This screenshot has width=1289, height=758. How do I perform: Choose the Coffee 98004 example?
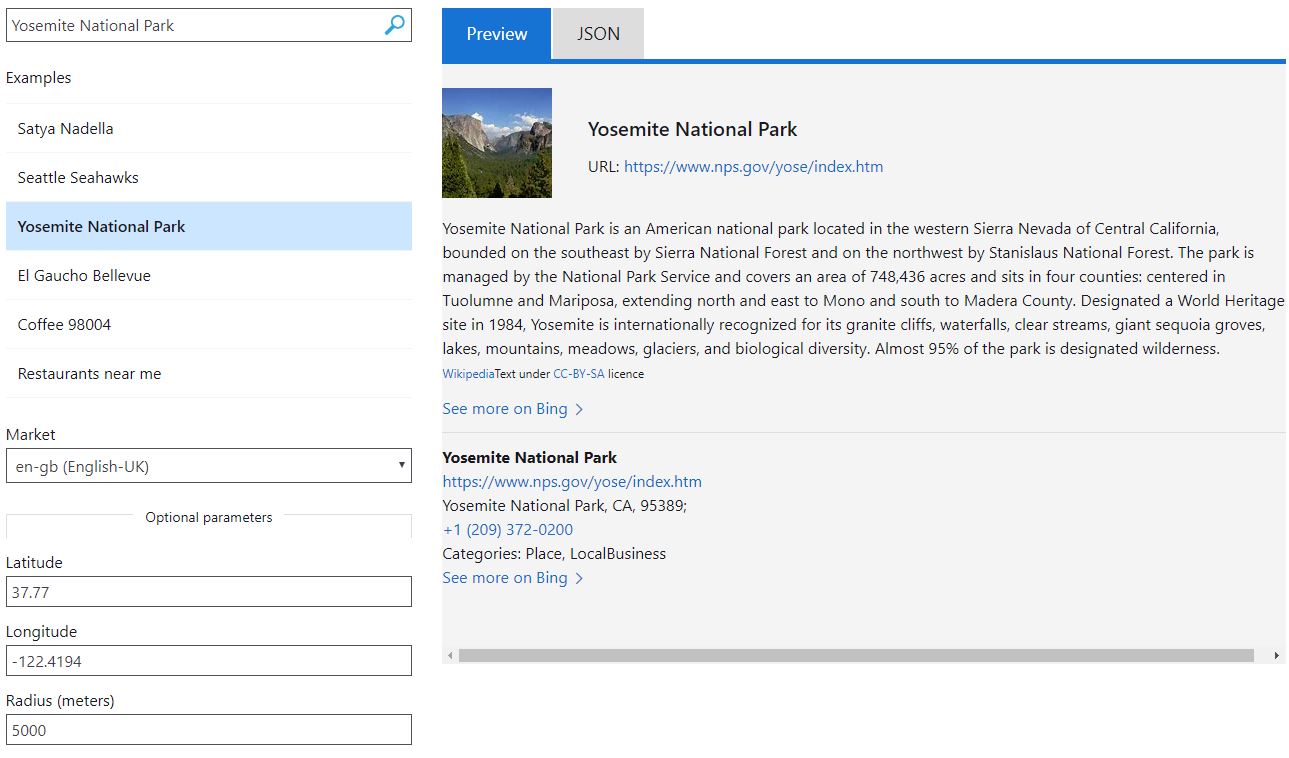[x=209, y=324]
